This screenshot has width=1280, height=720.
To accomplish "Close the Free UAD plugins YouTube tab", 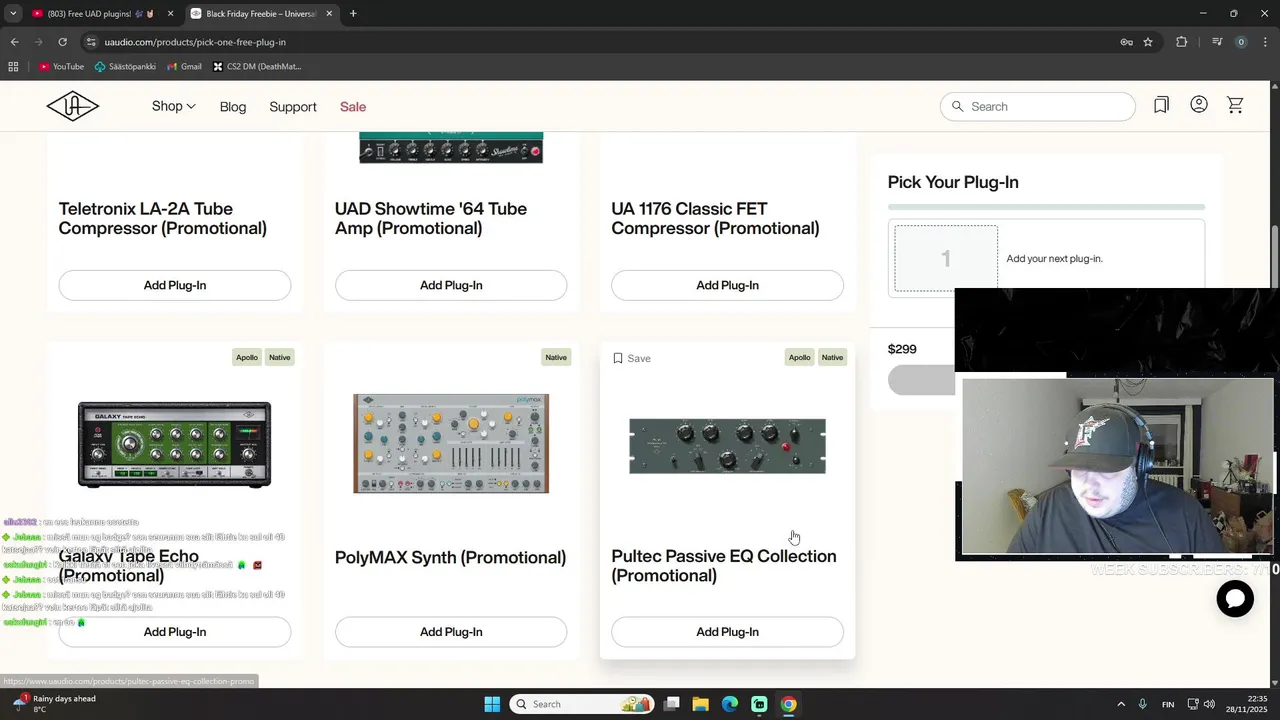I will (x=170, y=14).
